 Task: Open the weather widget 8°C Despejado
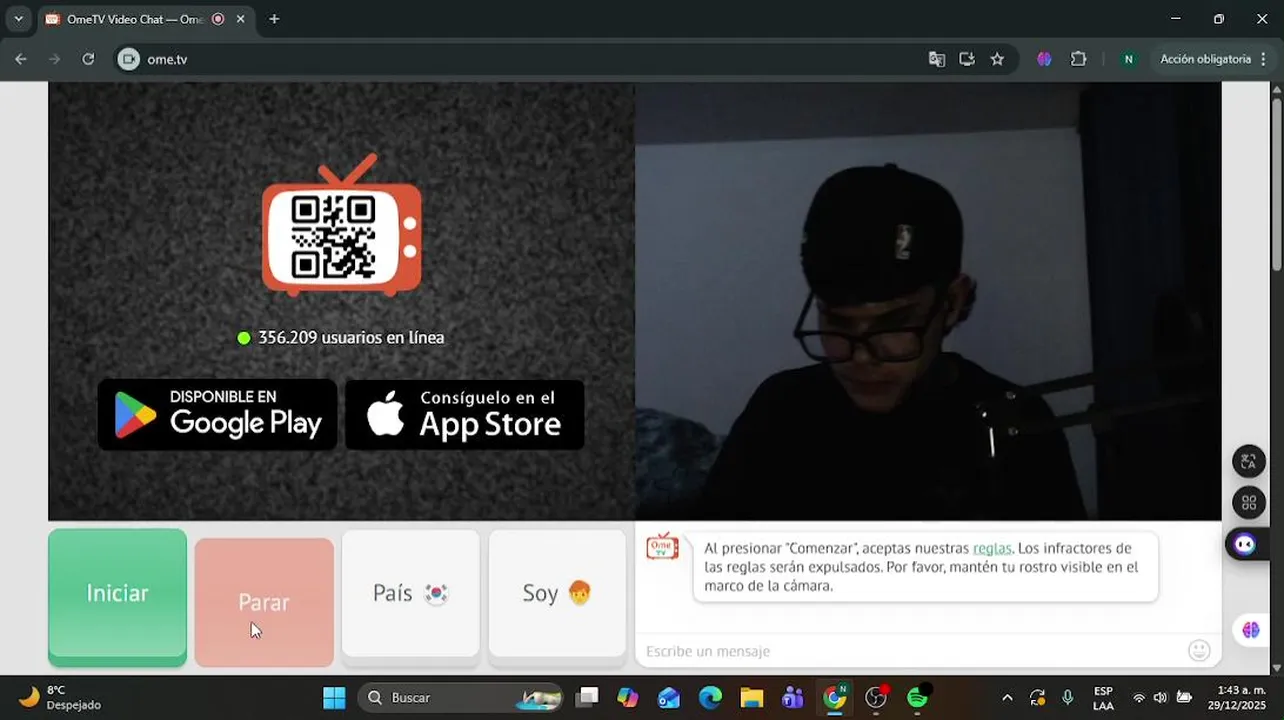[60, 697]
